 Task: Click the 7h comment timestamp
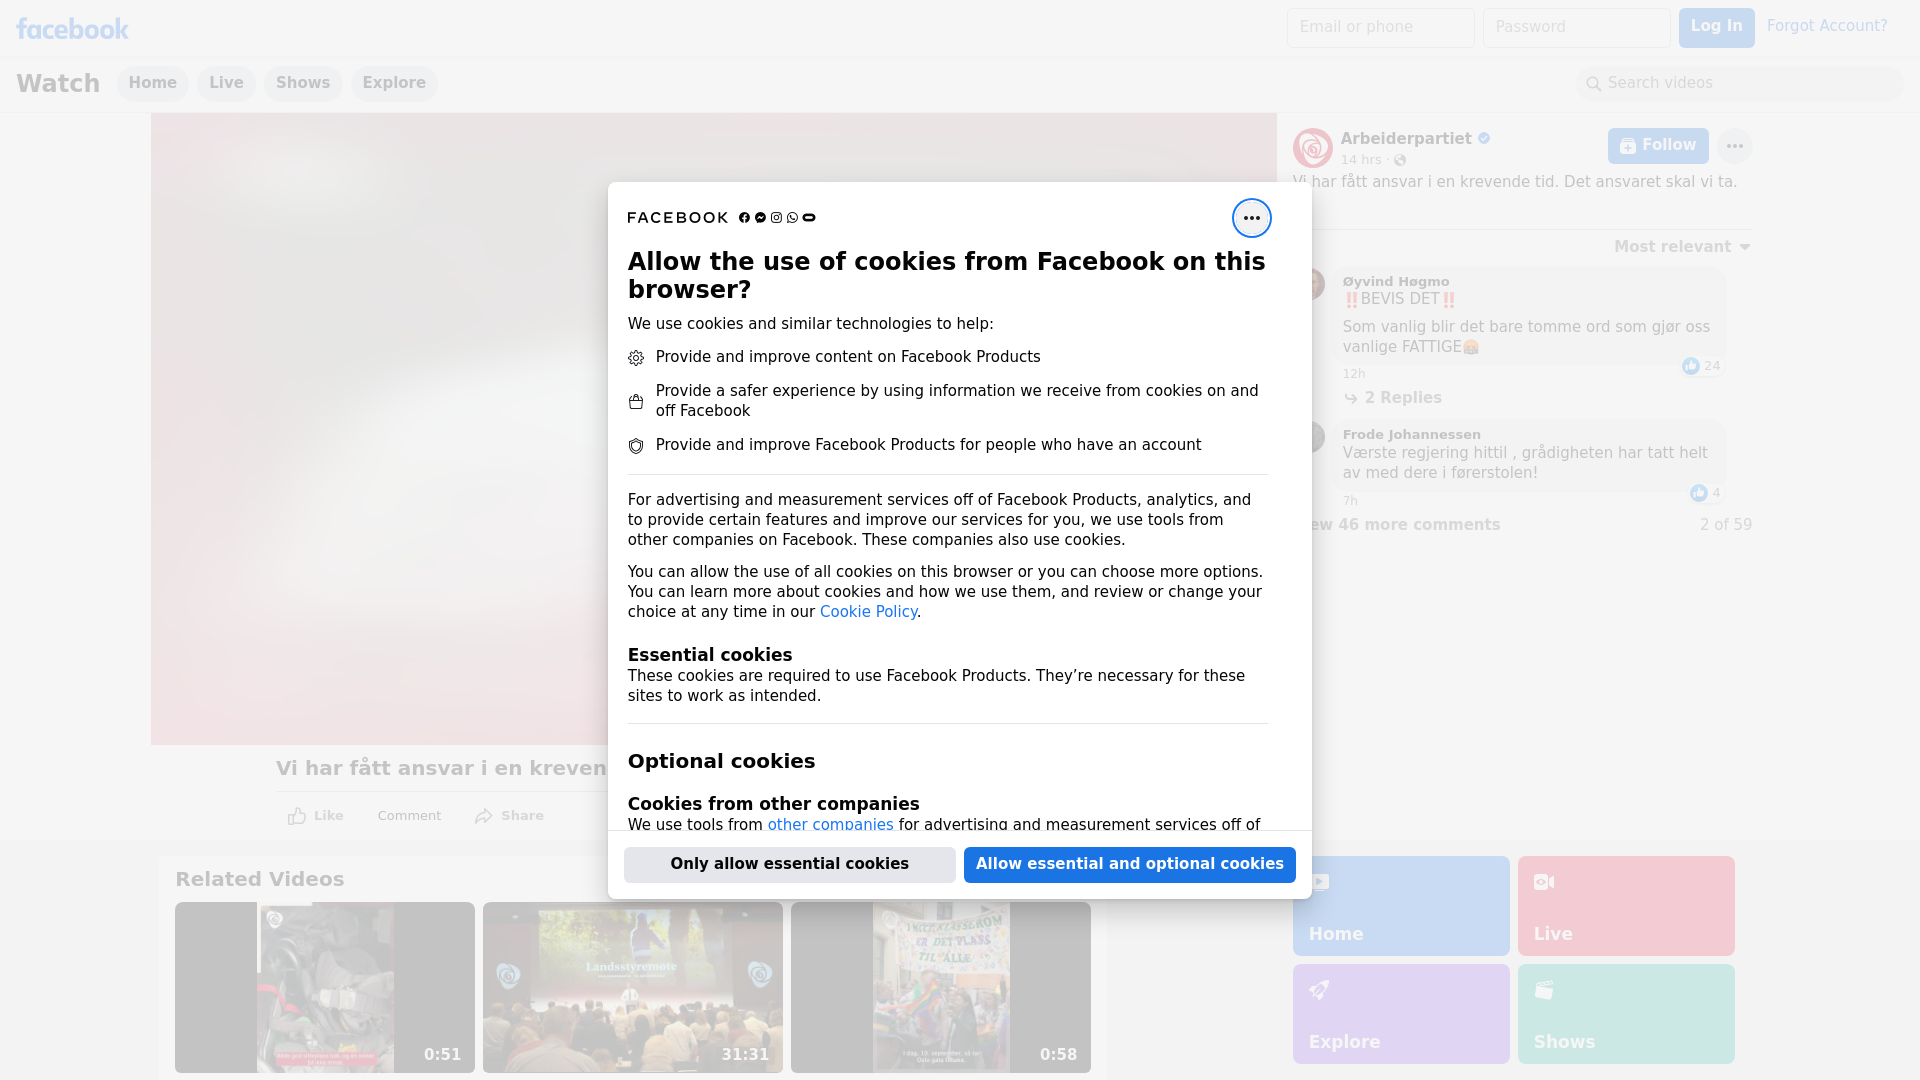click(x=1350, y=501)
